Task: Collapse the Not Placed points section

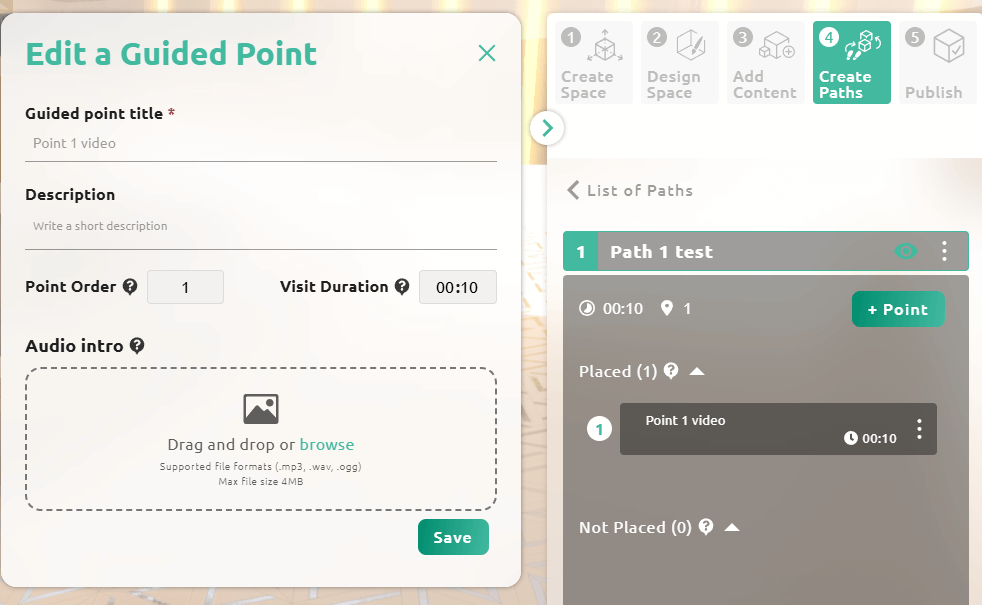Action: 732,527
